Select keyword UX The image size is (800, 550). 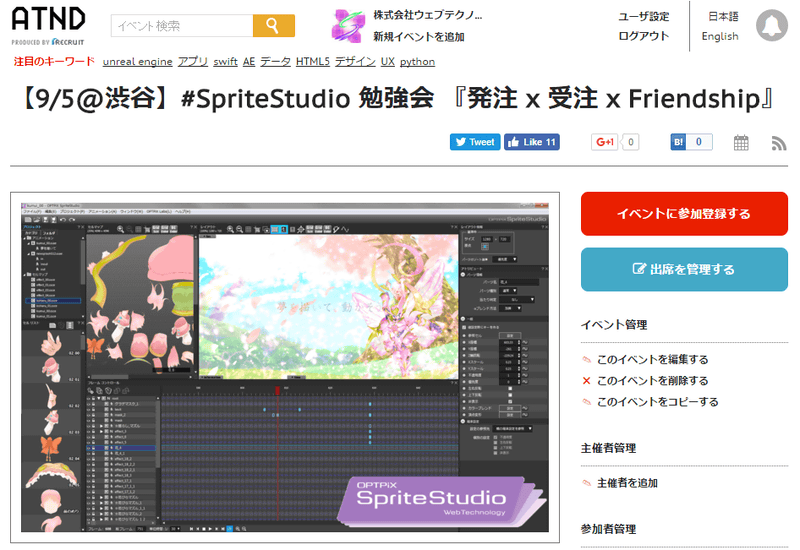388,62
